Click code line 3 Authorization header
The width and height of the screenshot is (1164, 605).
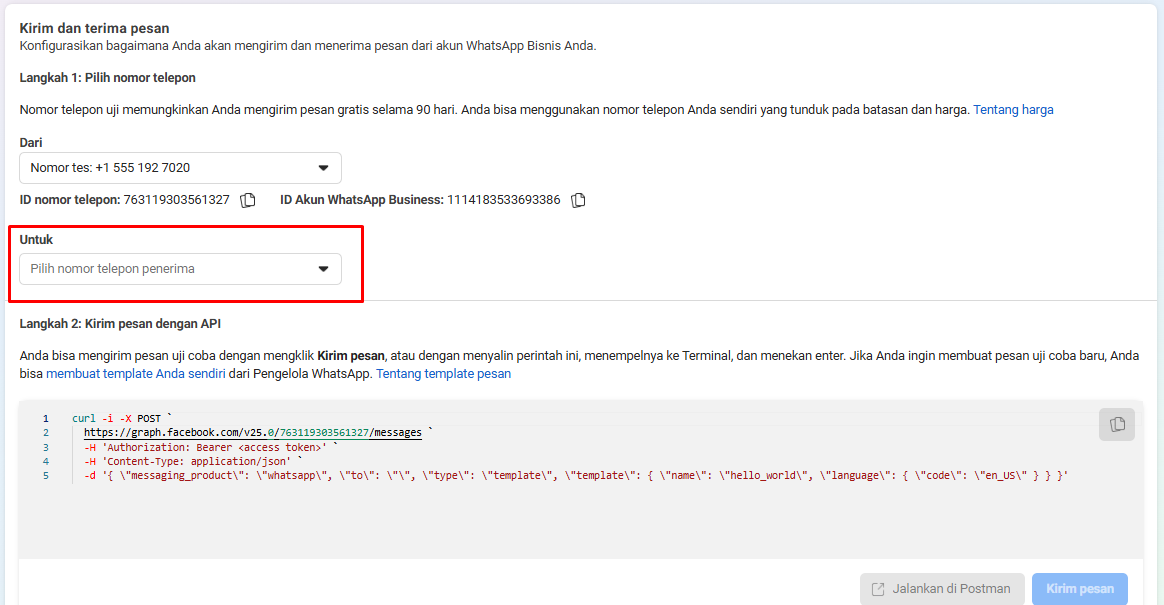point(211,448)
